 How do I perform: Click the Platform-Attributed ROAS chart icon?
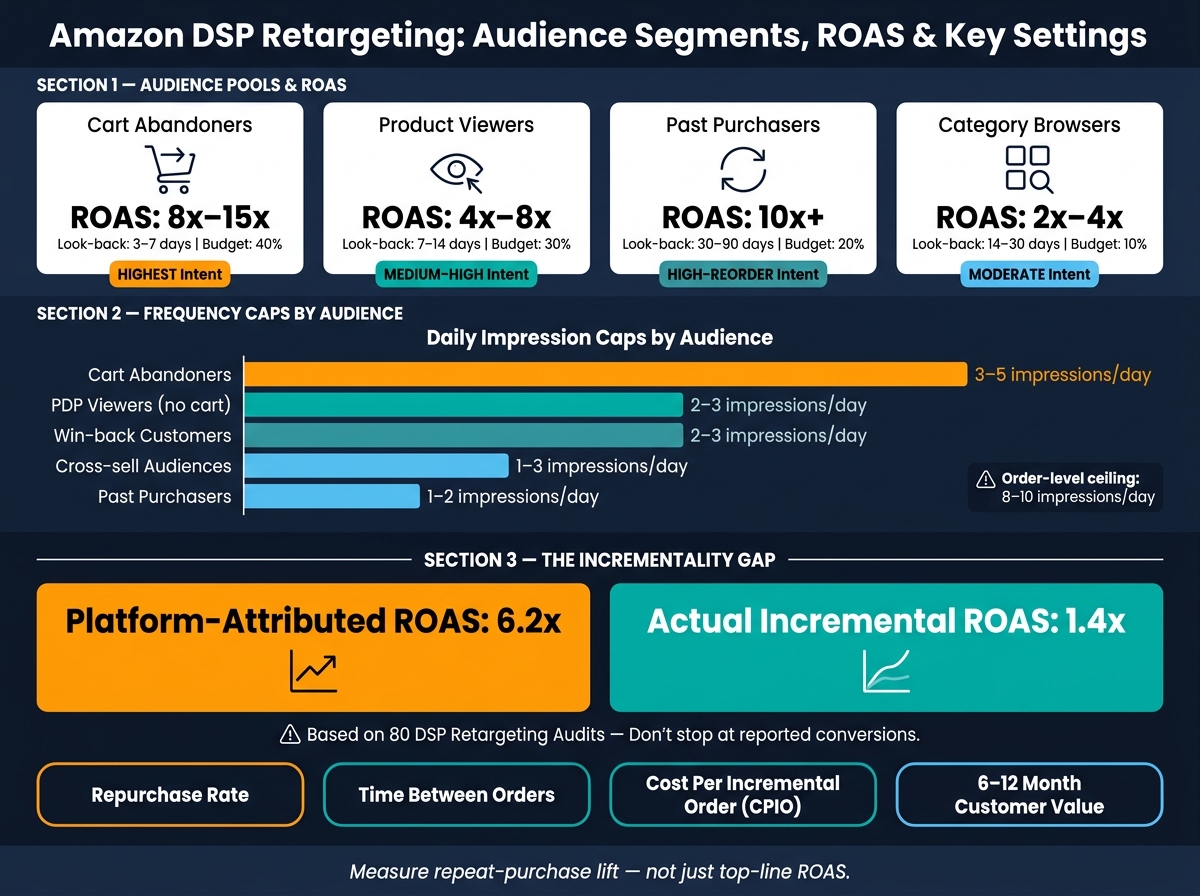314,671
